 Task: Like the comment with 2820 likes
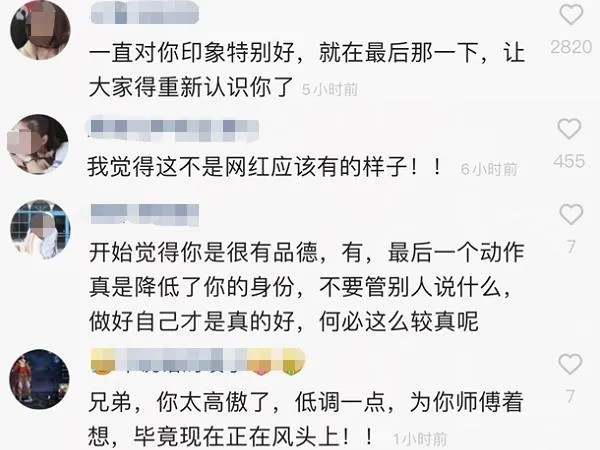(571, 15)
